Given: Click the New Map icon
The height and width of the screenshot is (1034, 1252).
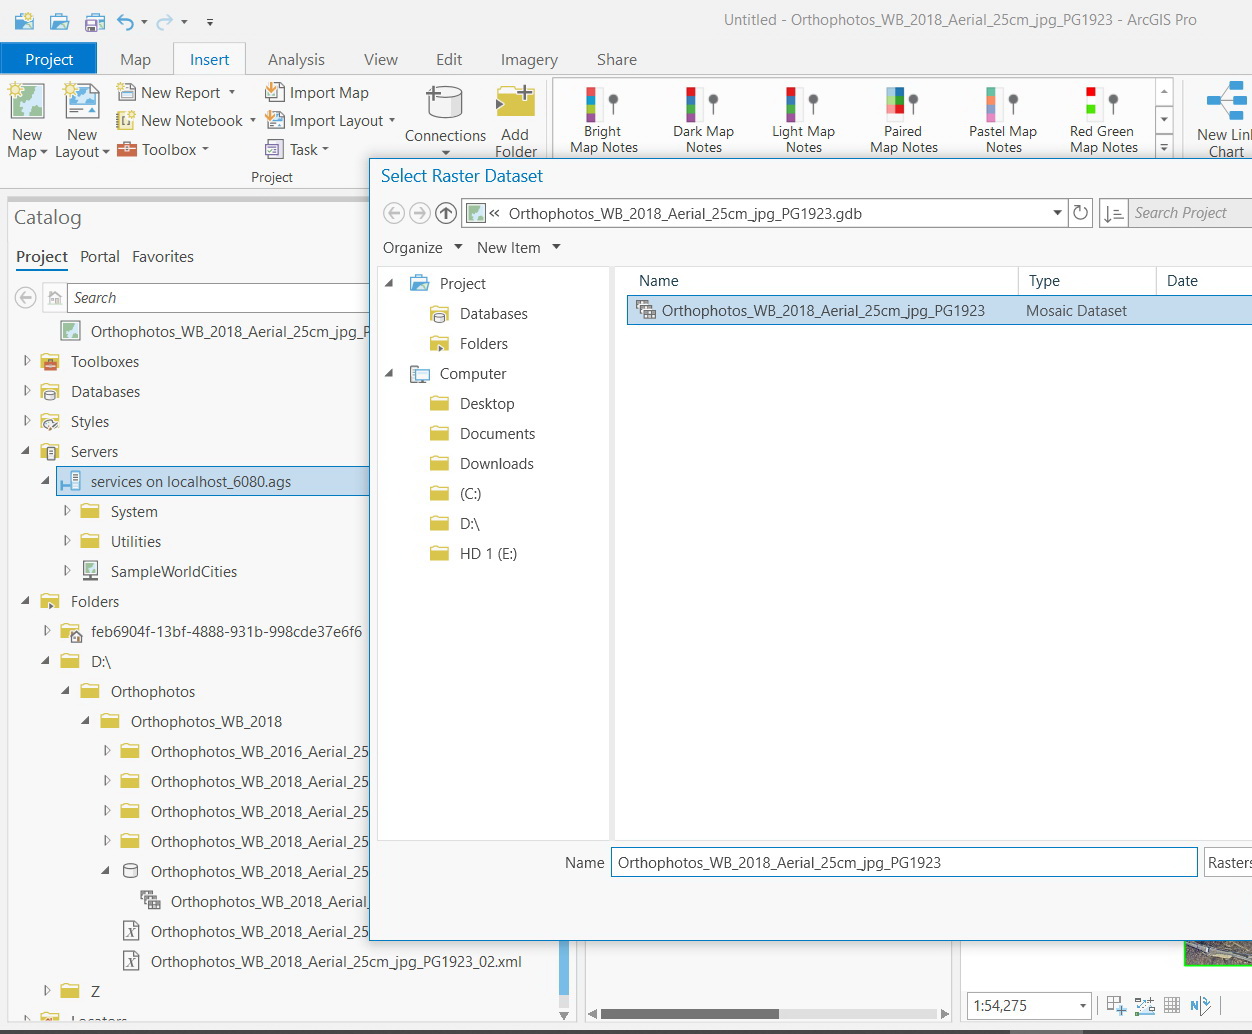Looking at the screenshot, I should (27, 103).
